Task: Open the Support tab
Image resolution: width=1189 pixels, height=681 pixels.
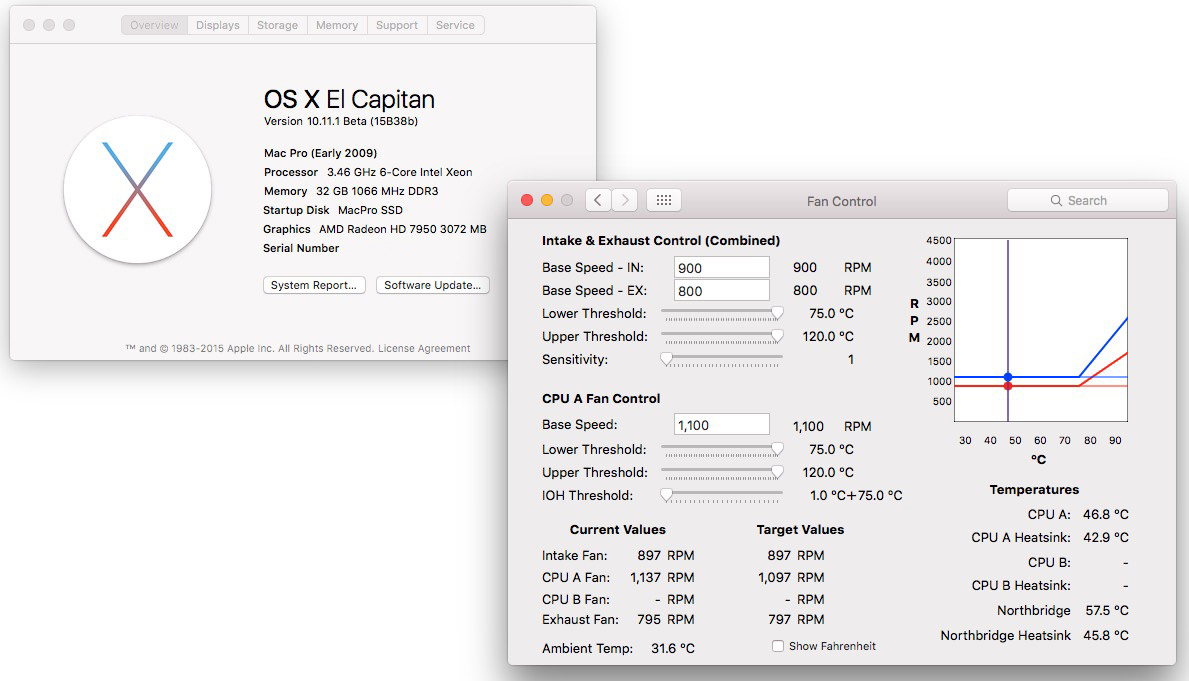Action: 397,25
